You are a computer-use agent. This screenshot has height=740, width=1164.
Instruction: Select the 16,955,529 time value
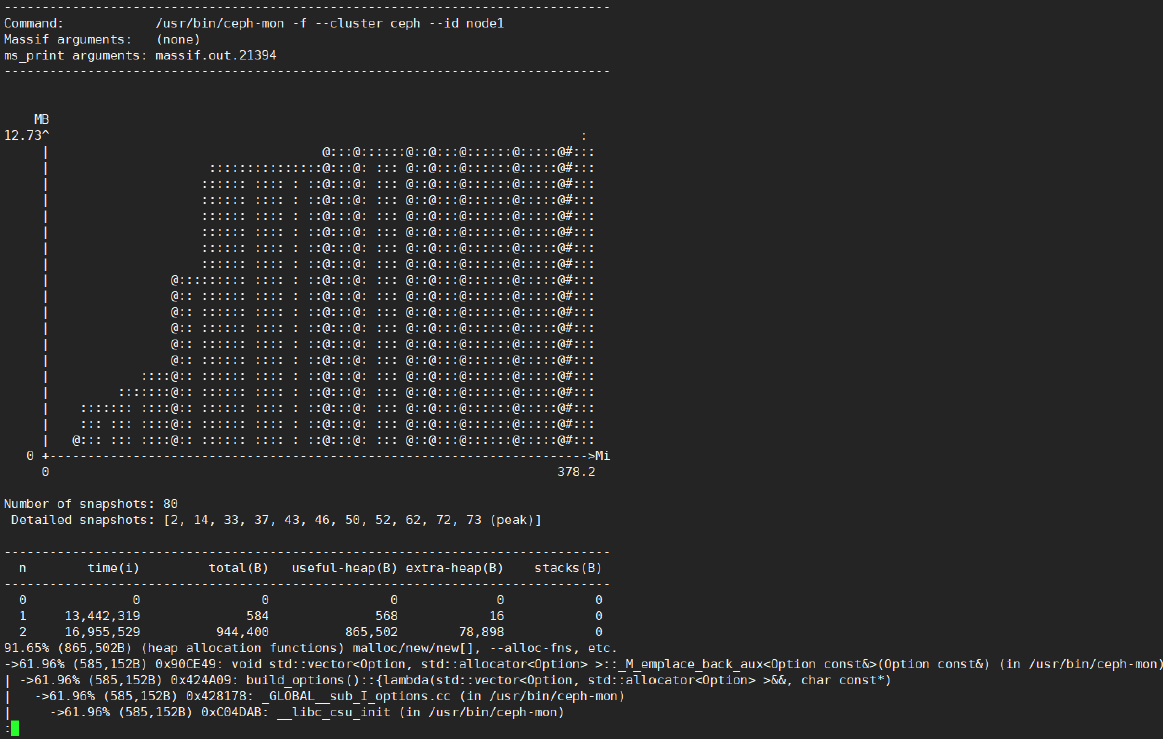tap(102, 632)
